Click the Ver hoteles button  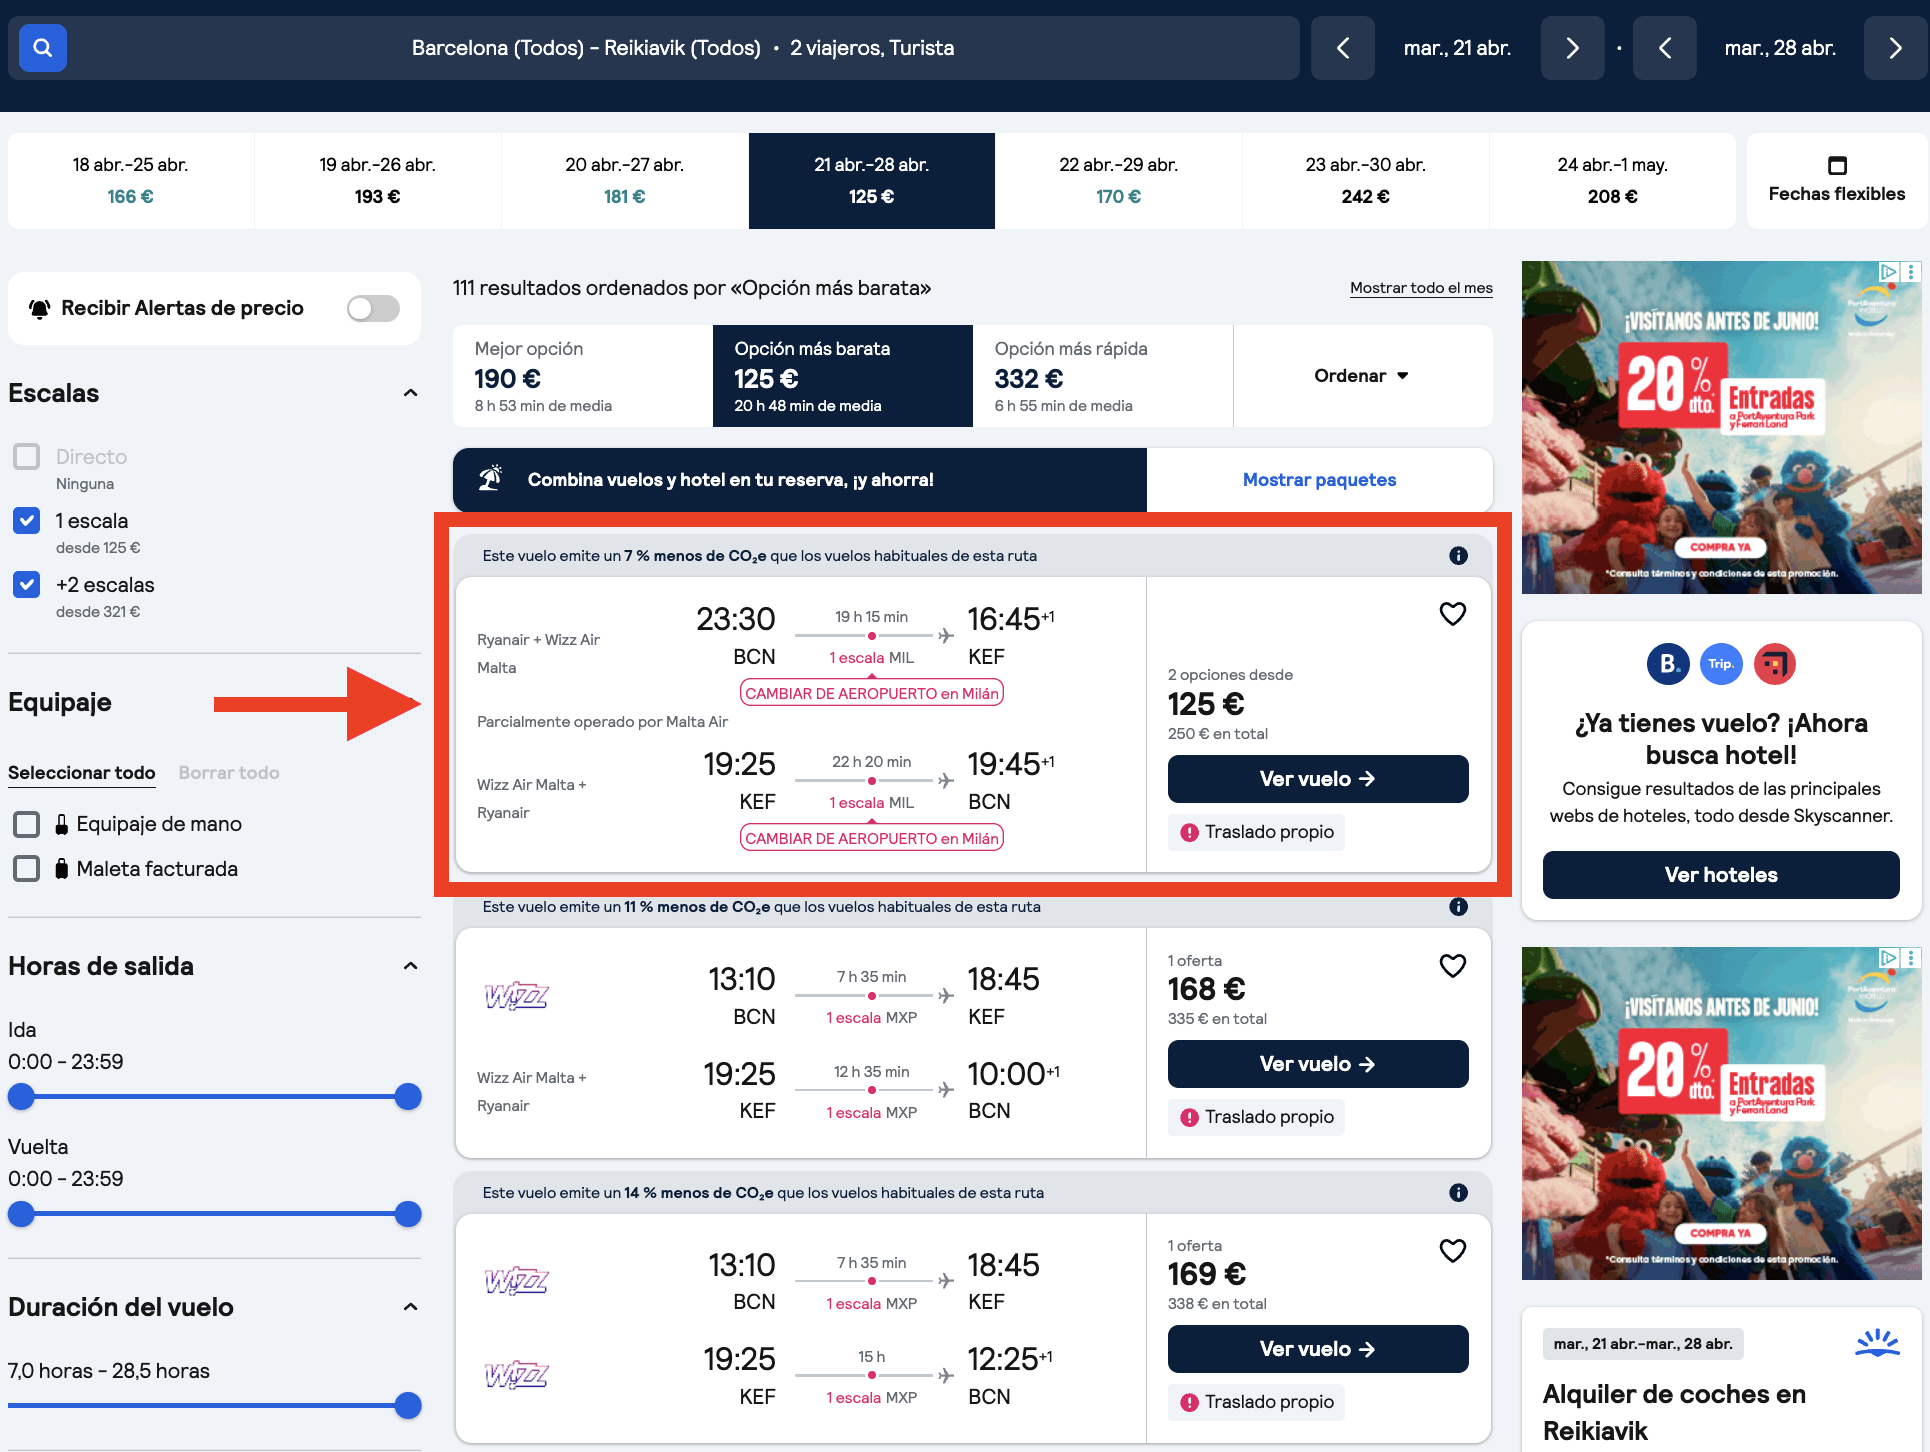(x=1721, y=875)
